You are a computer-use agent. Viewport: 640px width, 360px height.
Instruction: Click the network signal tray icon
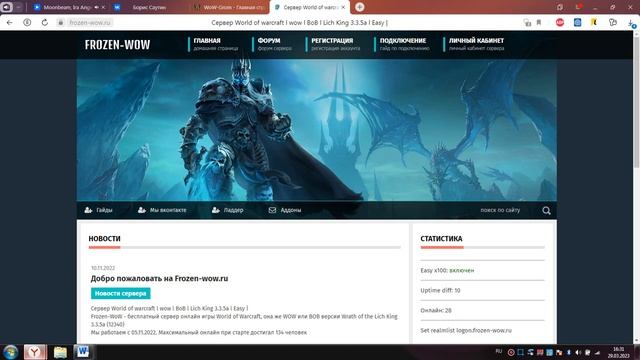597,352
